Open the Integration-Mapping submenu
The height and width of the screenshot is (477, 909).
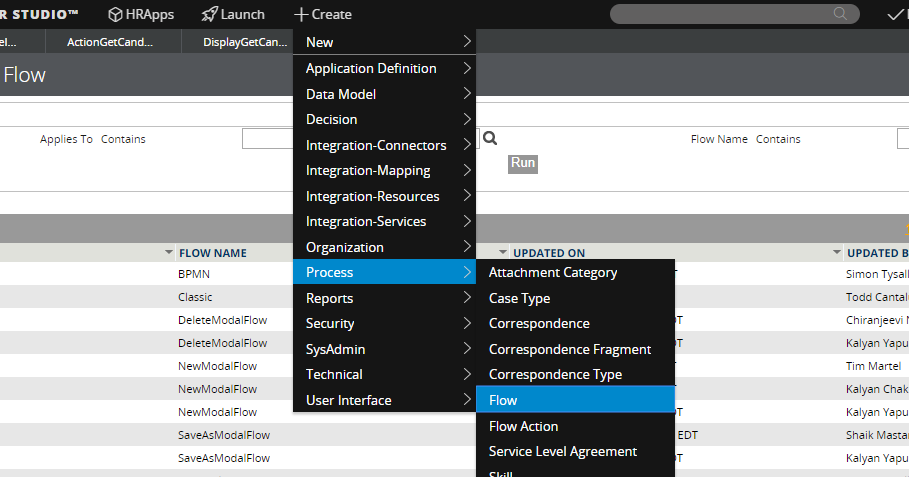[384, 170]
